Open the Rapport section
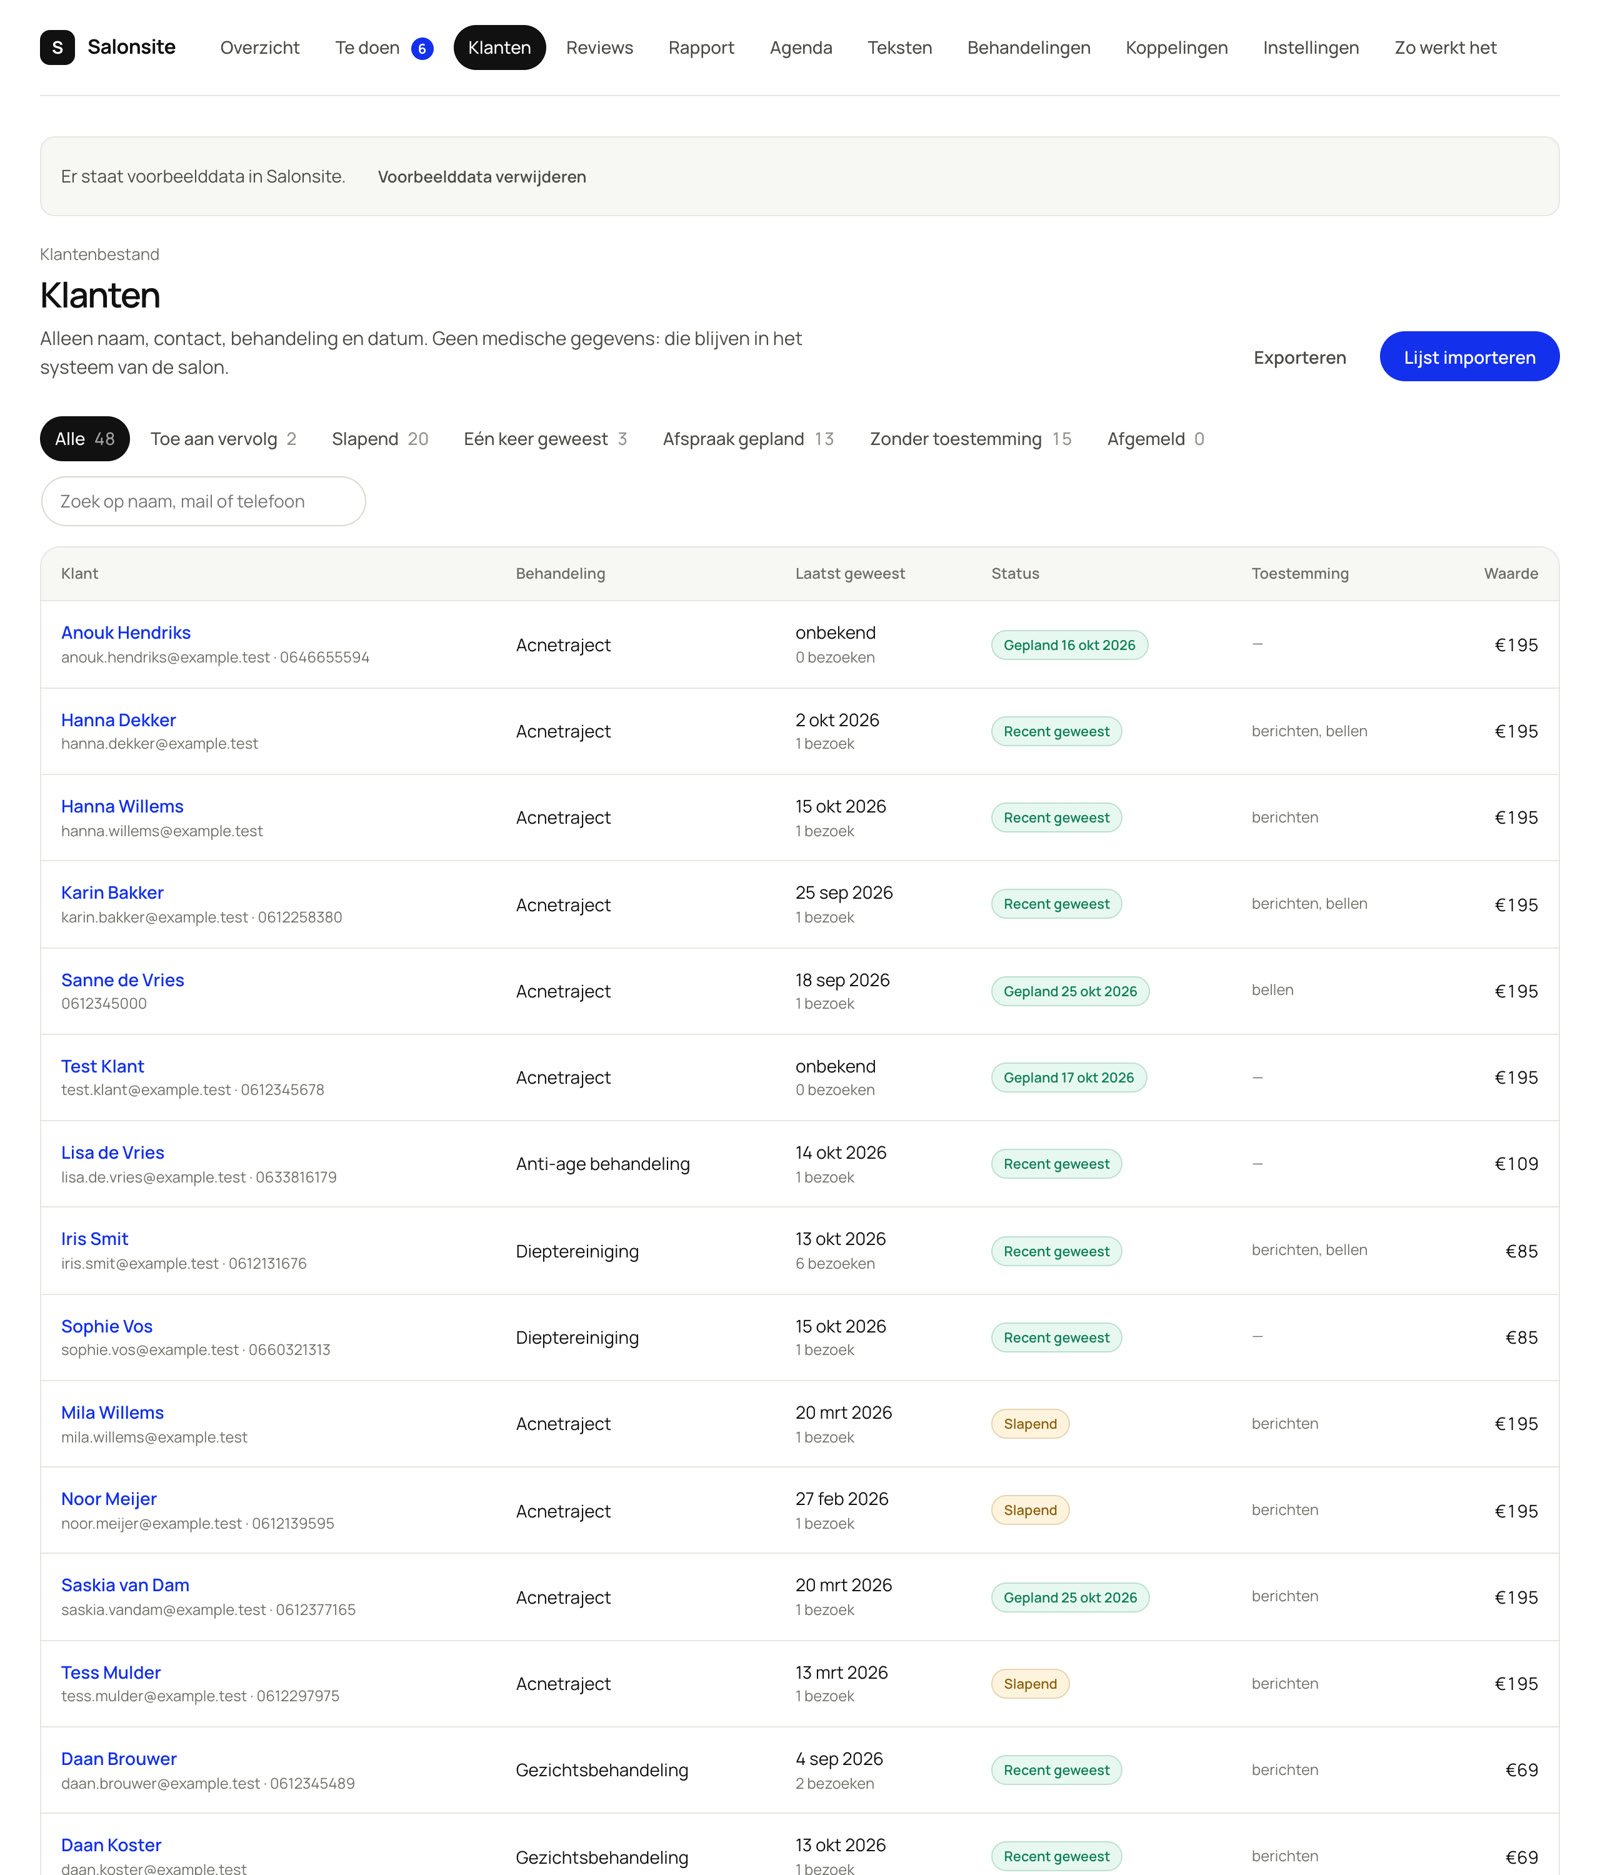Image resolution: width=1600 pixels, height=1875 pixels. point(701,47)
